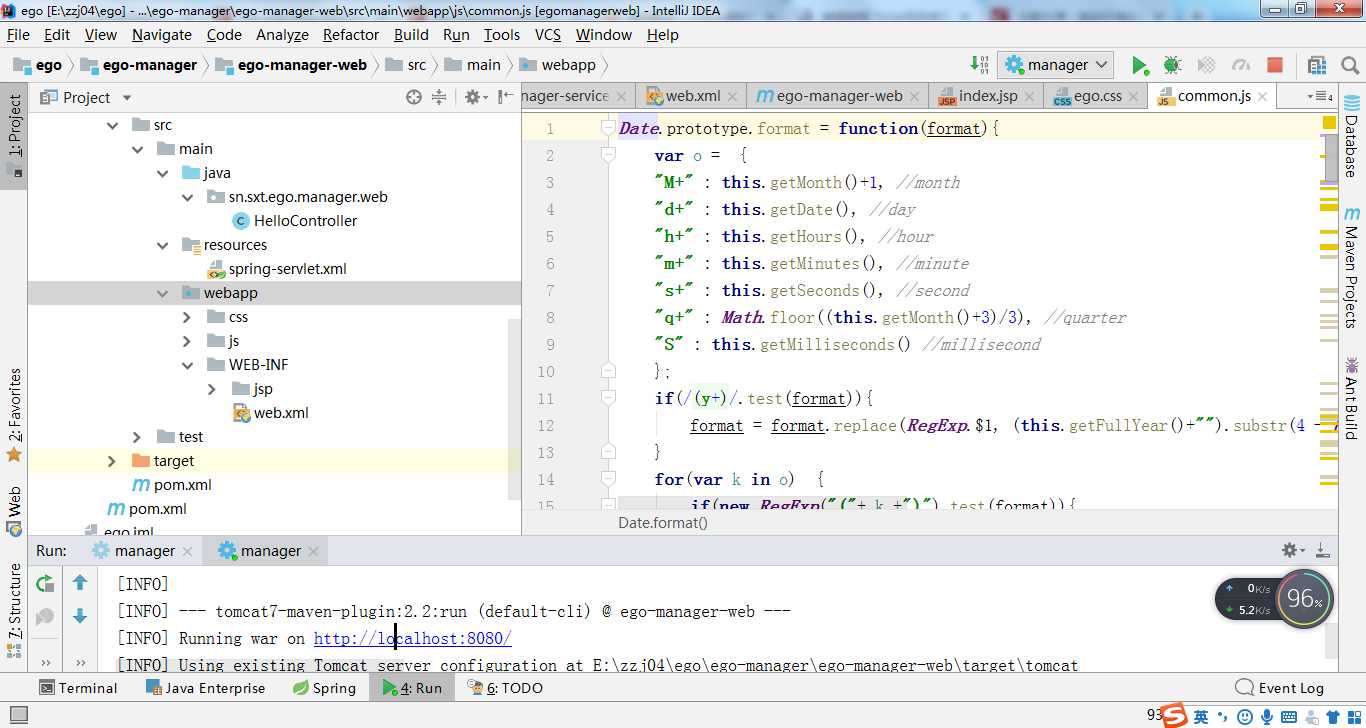
Task: Switch to index.jsp editor tab
Action: (987, 96)
